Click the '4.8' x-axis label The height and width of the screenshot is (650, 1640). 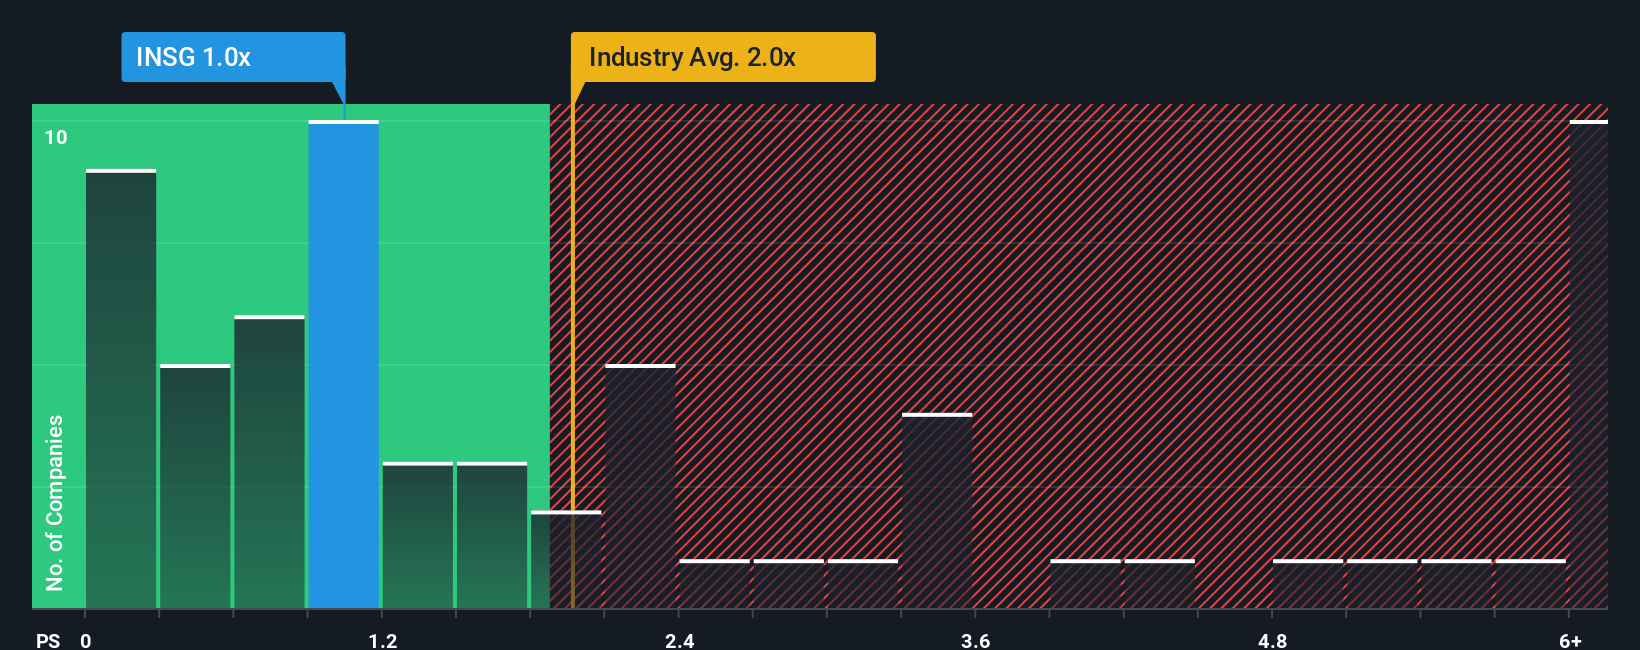[x=1273, y=640]
